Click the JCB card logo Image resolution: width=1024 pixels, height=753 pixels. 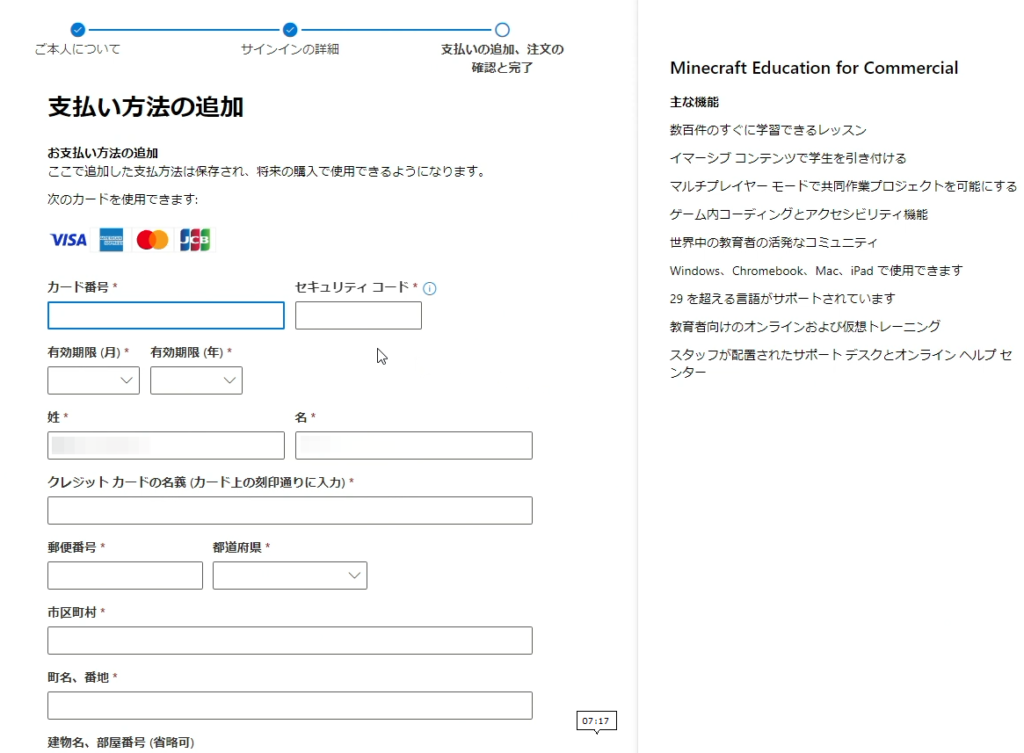click(195, 240)
